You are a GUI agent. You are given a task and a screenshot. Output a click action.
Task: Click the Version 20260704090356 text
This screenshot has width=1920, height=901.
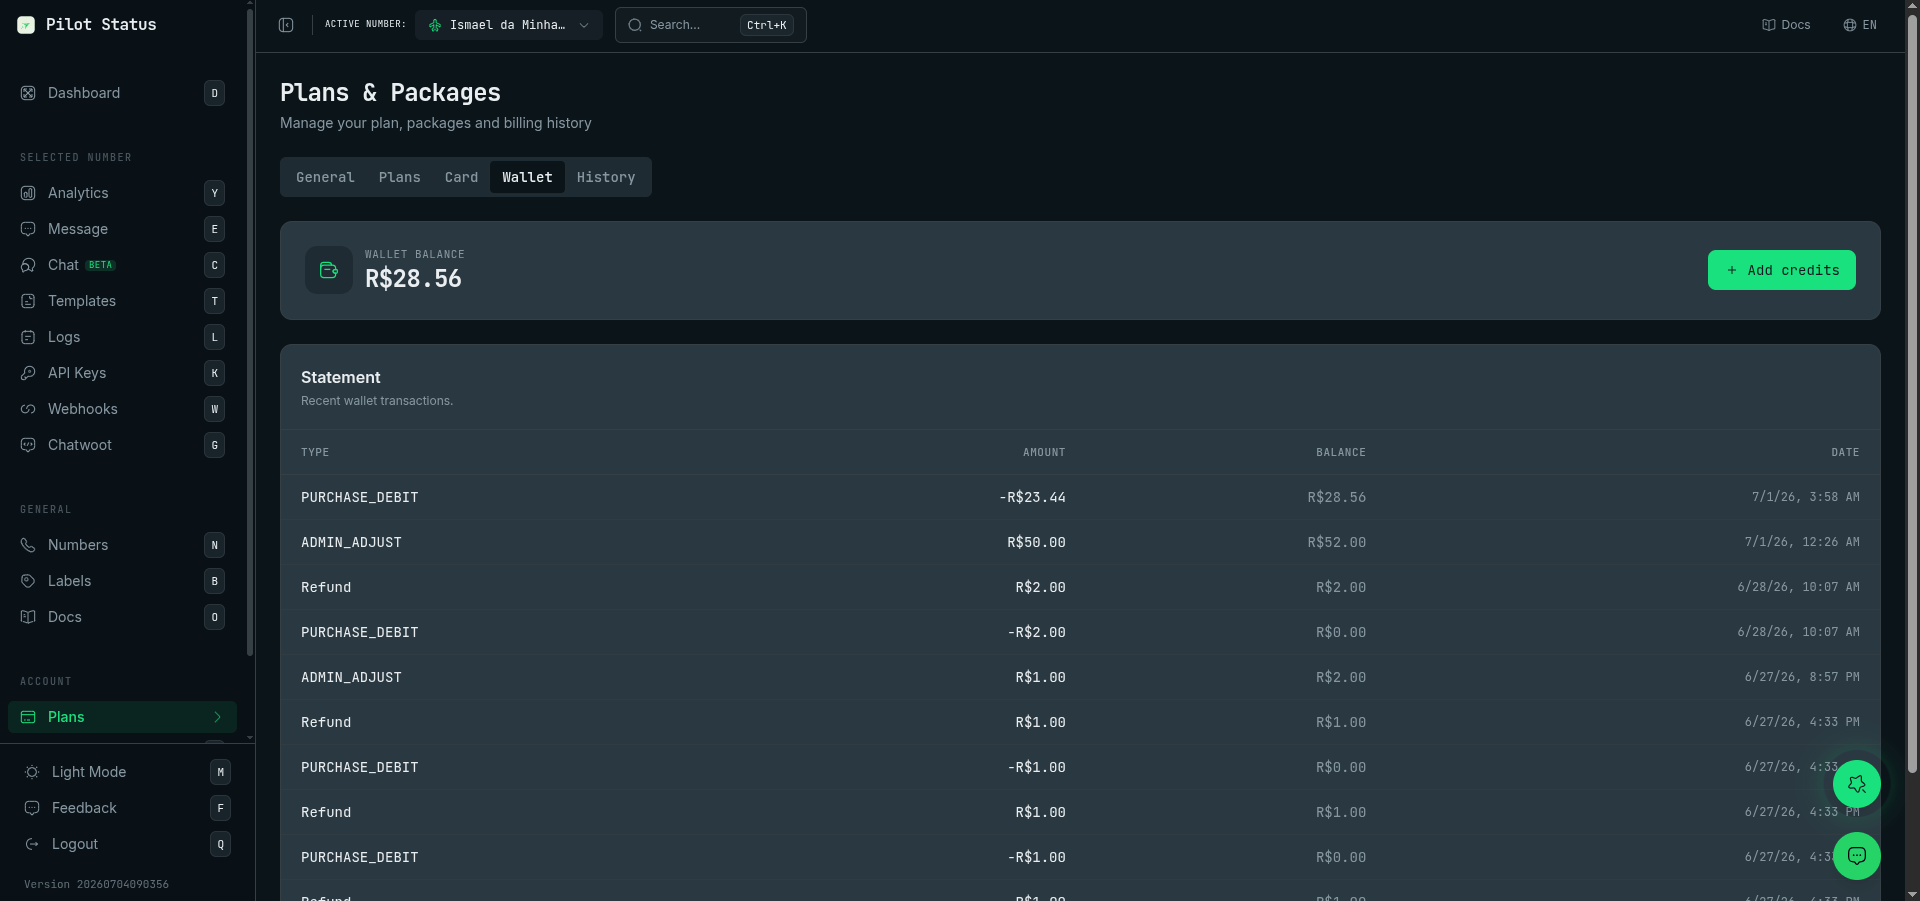tap(96, 884)
